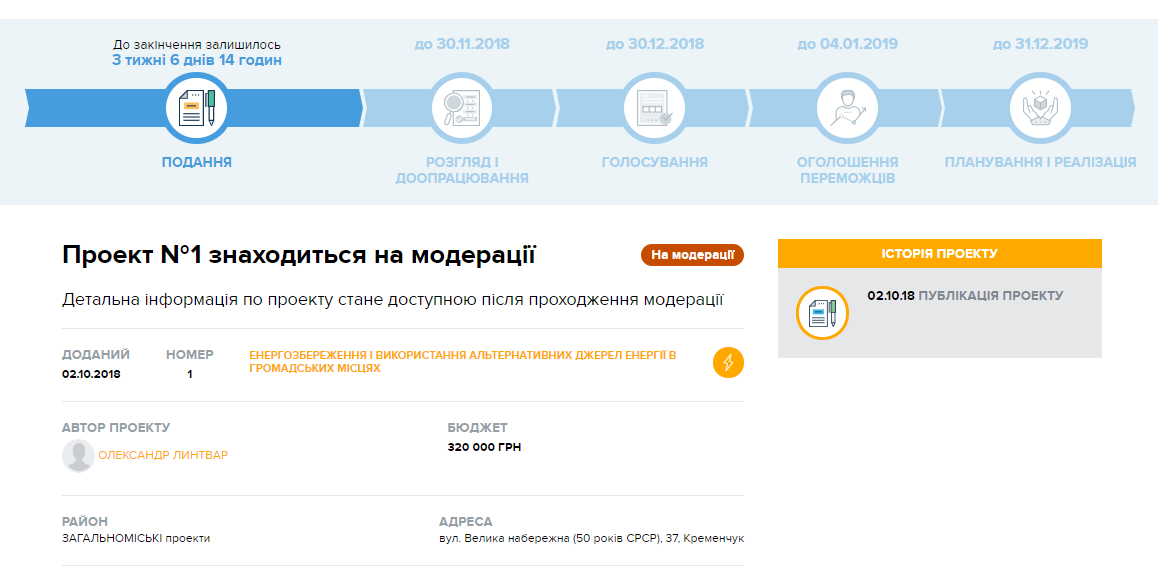Image resolution: width=1158 pixels, height=588 pixels.
Task: Click the Планування і реалізація stage icon
Action: point(1040,107)
